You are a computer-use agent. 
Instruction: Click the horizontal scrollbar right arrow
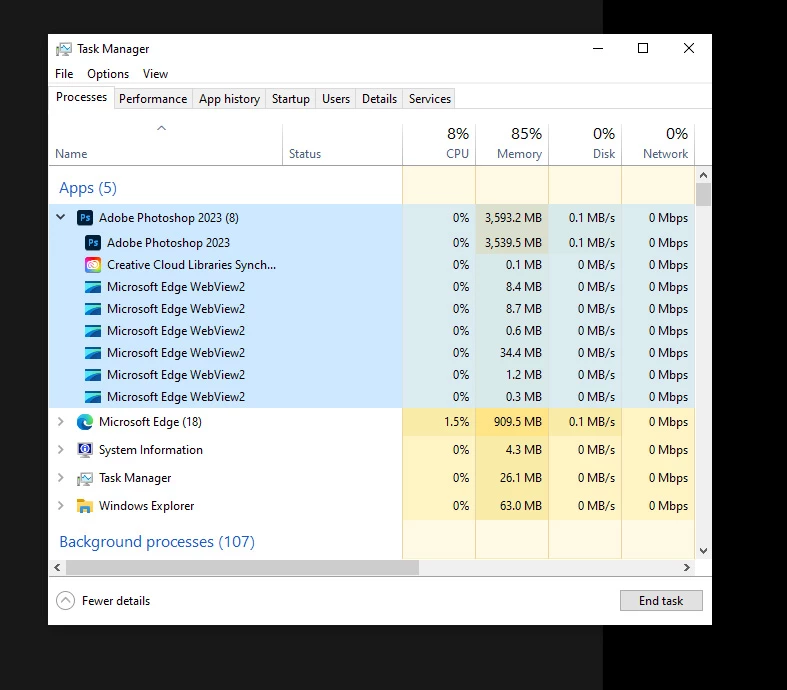(687, 568)
